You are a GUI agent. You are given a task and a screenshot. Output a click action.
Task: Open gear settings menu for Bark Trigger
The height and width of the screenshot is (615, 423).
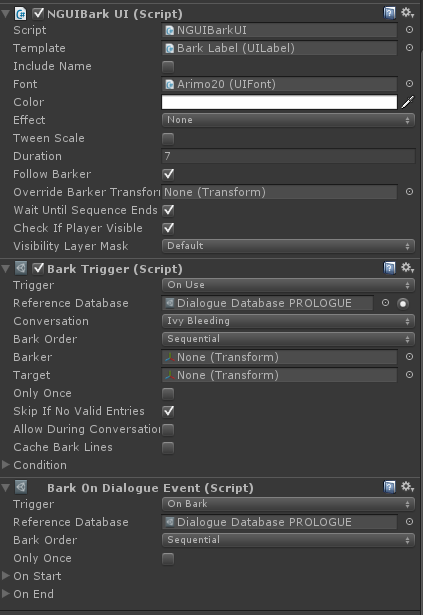click(x=407, y=268)
